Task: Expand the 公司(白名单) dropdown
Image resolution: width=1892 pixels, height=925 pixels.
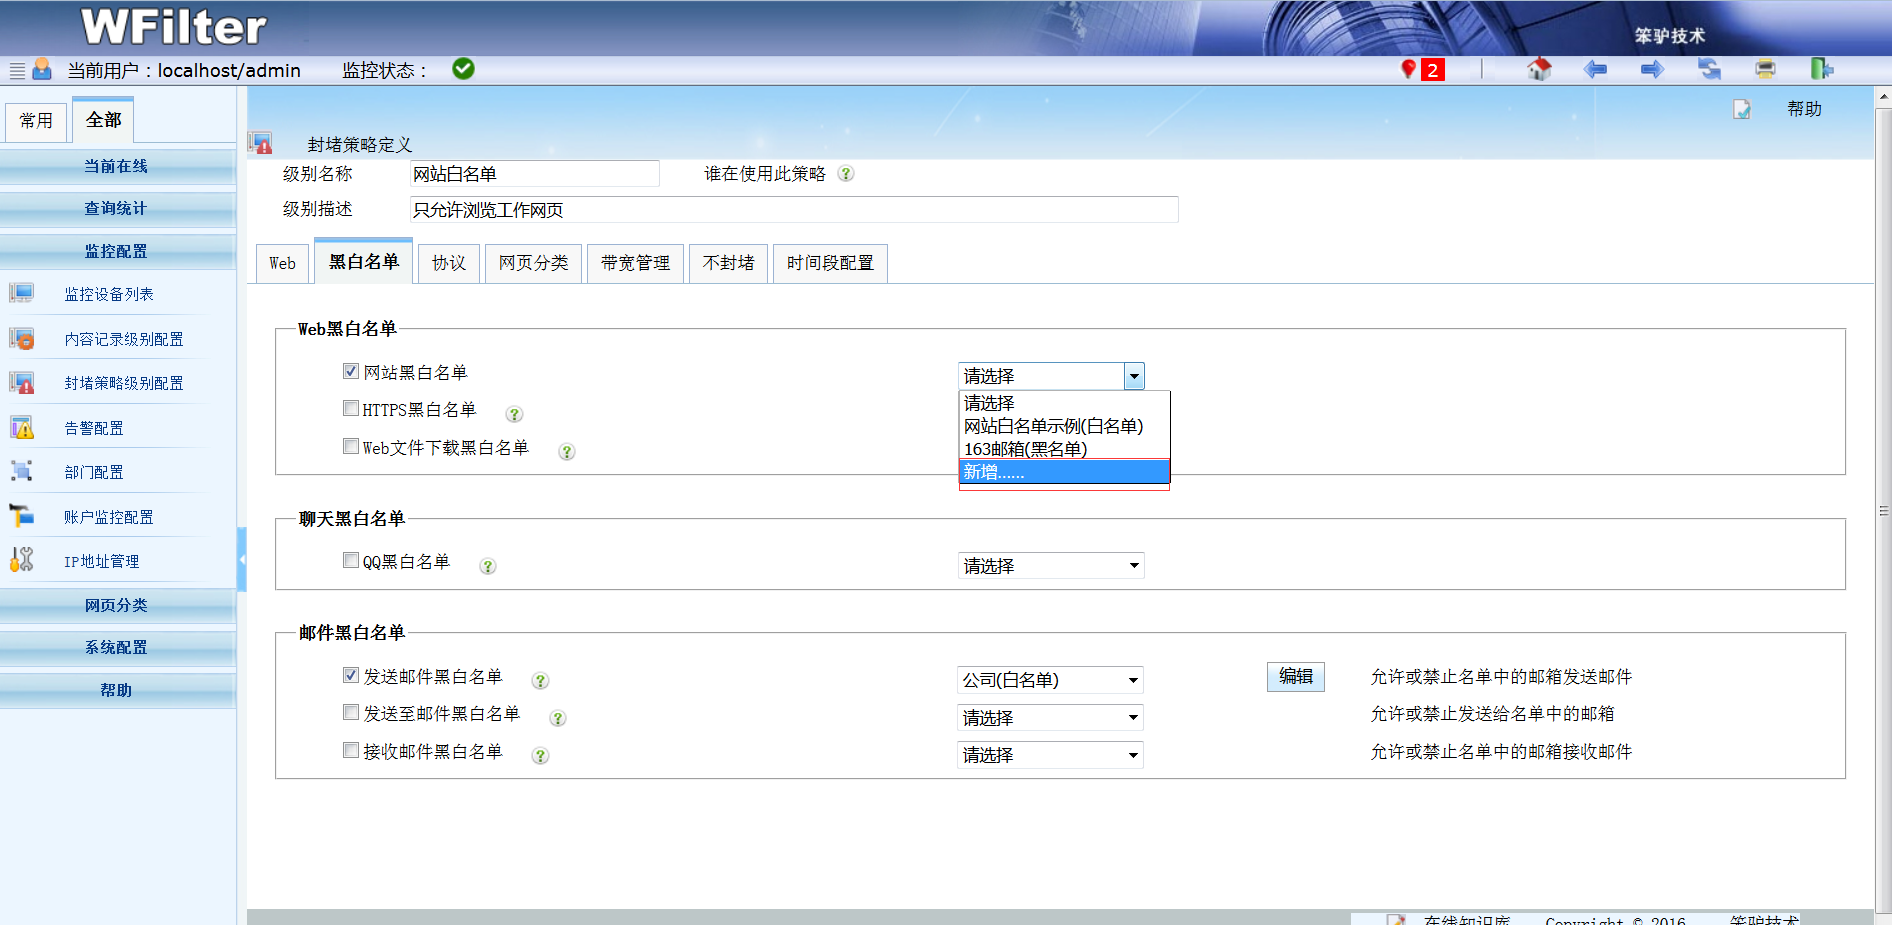Action: 1050,680
